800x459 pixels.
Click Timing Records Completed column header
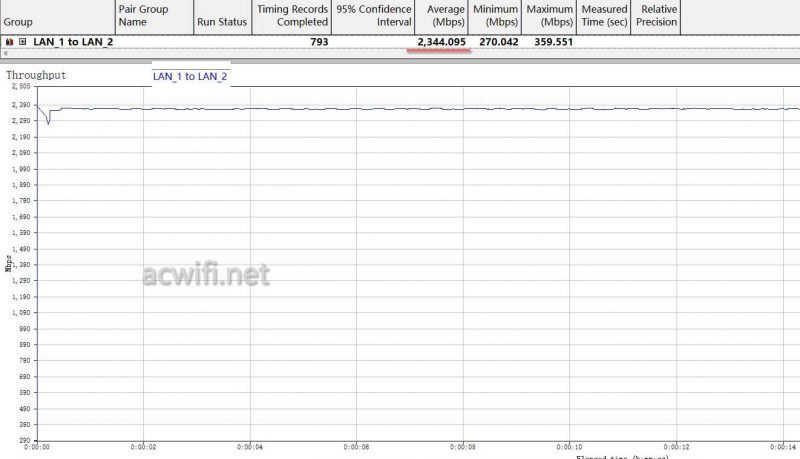click(292, 16)
